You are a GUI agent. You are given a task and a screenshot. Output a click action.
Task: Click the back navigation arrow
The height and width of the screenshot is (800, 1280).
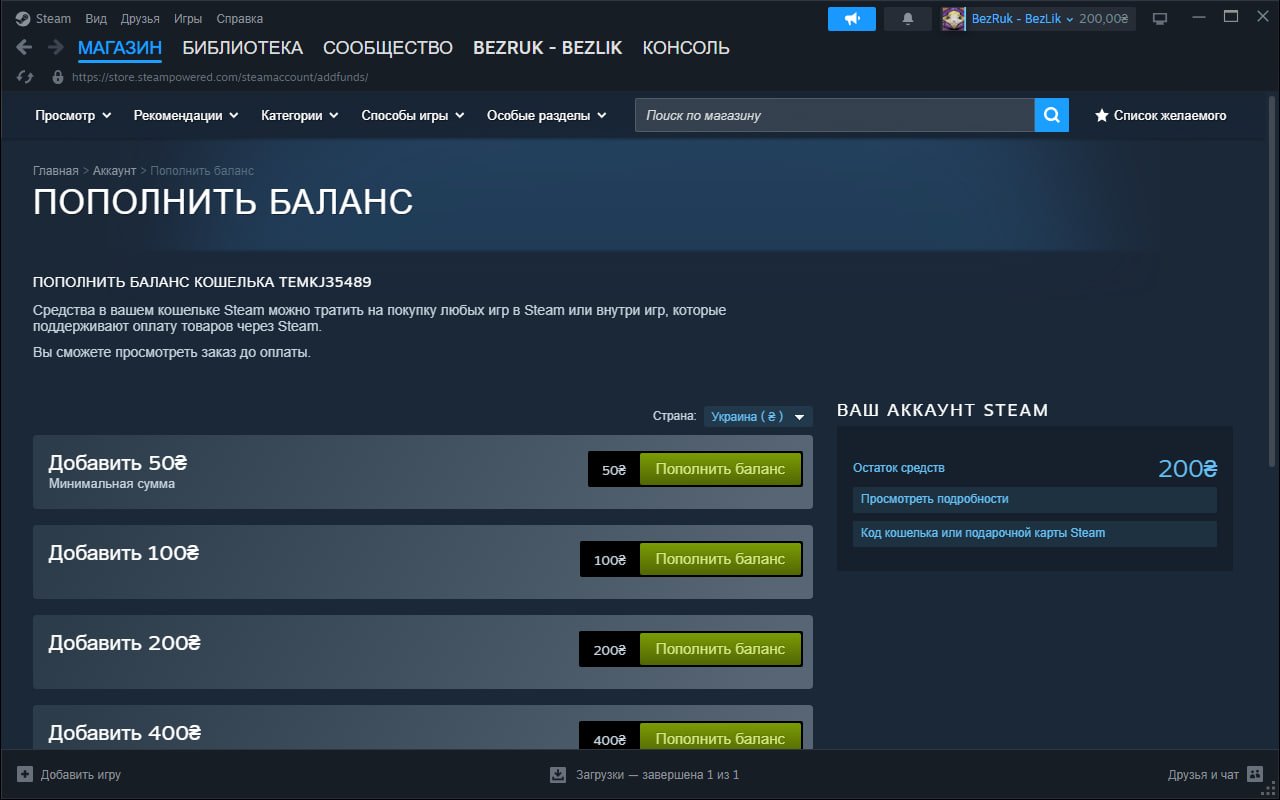point(25,48)
